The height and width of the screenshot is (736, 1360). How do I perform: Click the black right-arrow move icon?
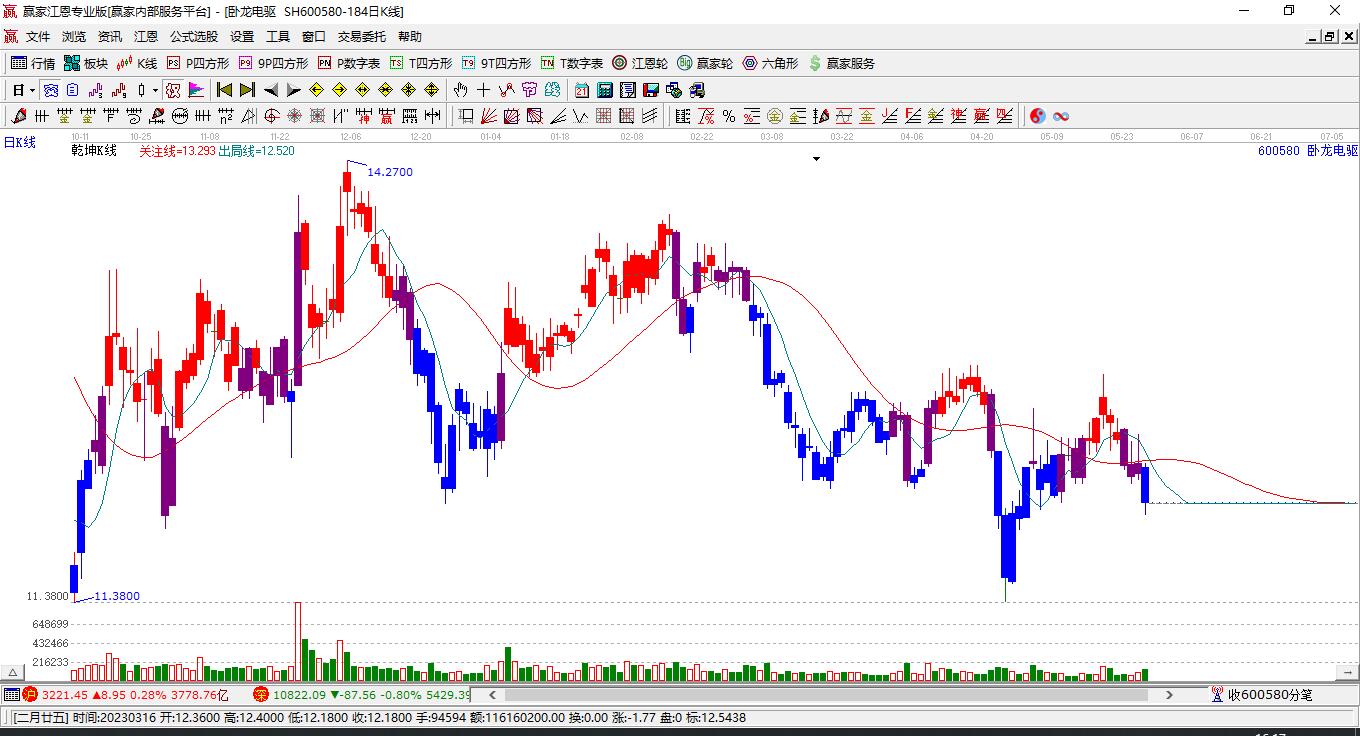click(x=293, y=90)
